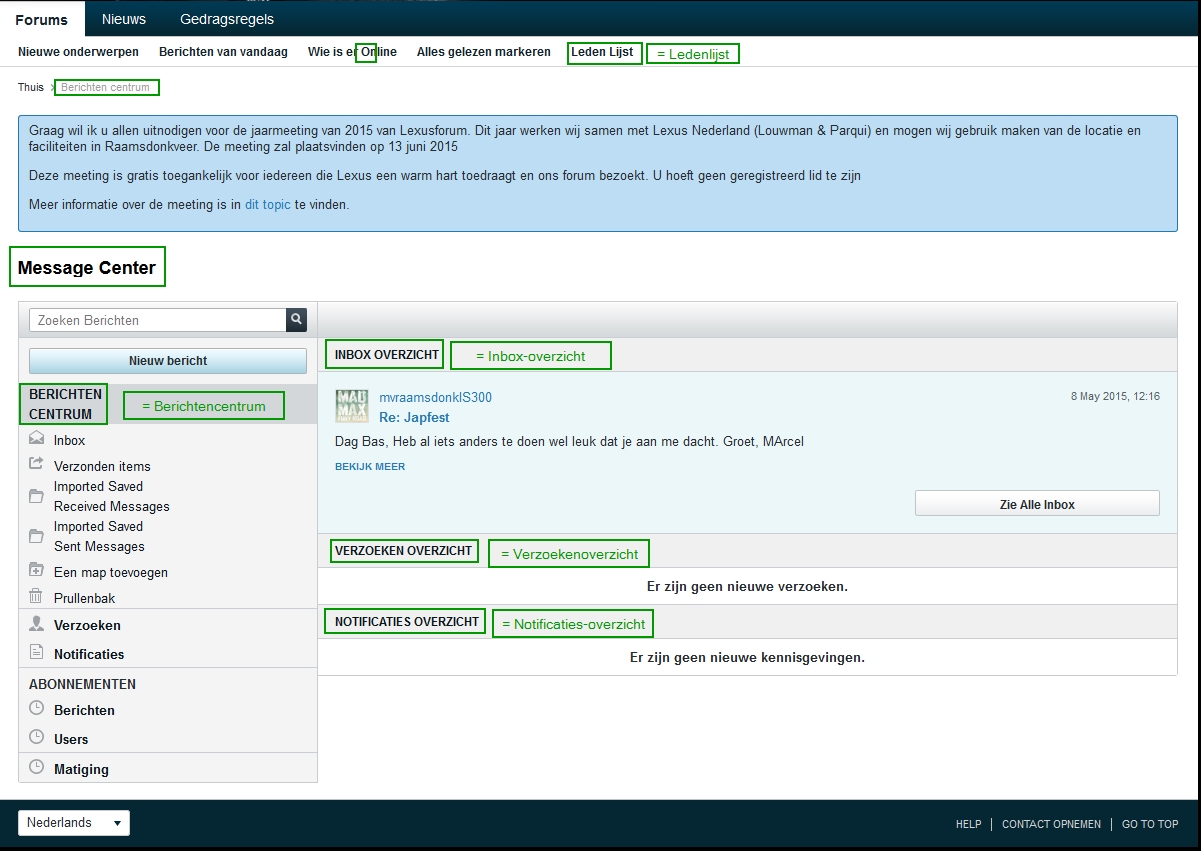Click the Prullenbak trash icon
Screen dimensions: 1201x851
point(37,597)
